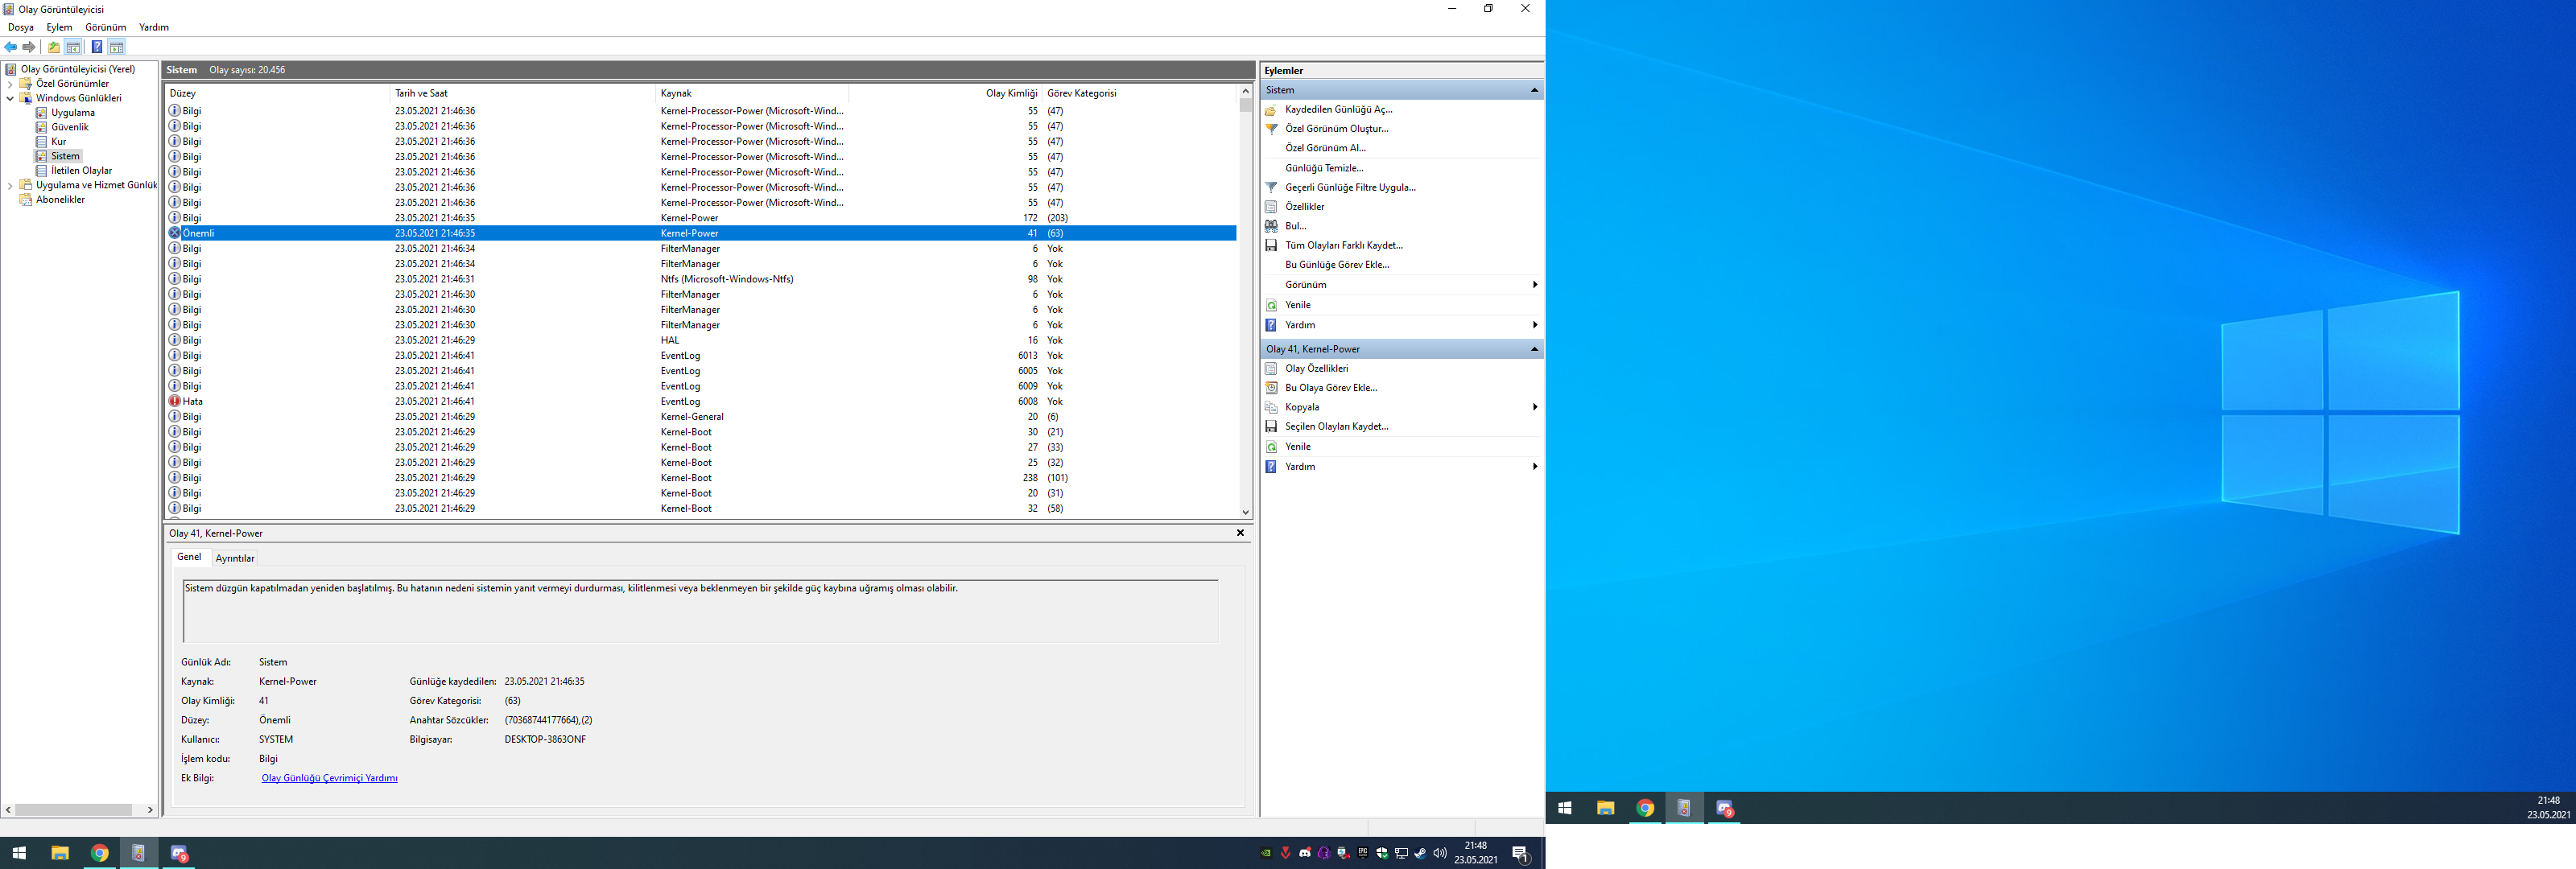Select the HAL event 16 row
Image resolution: width=2576 pixels, height=869 pixels.
pyautogui.click(x=702, y=340)
